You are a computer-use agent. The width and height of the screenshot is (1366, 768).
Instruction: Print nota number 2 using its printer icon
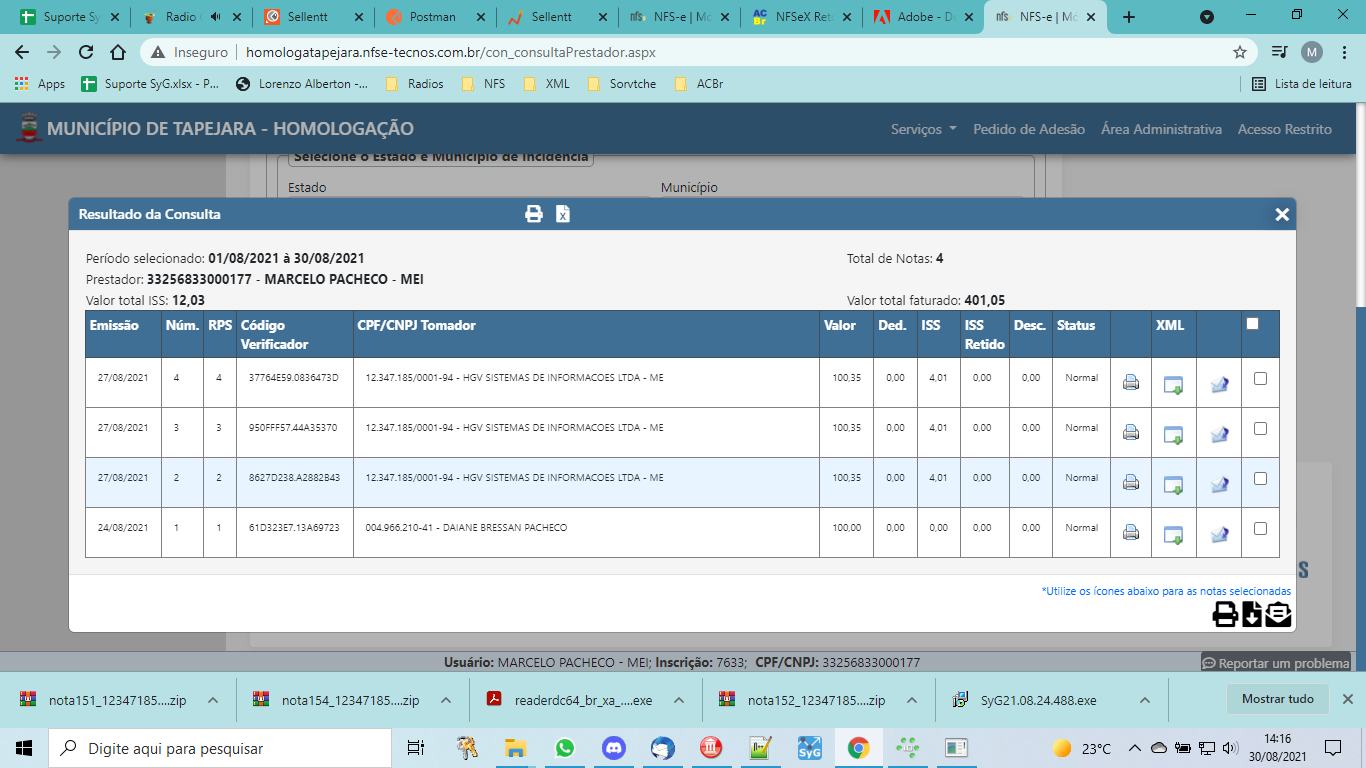(1131, 482)
